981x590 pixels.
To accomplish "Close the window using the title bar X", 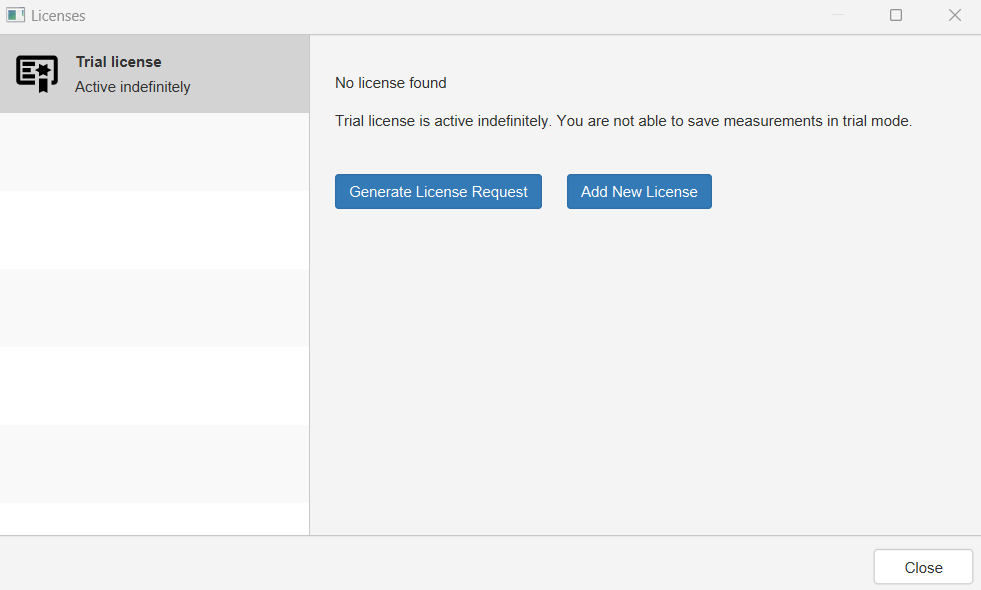I will coord(954,15).
